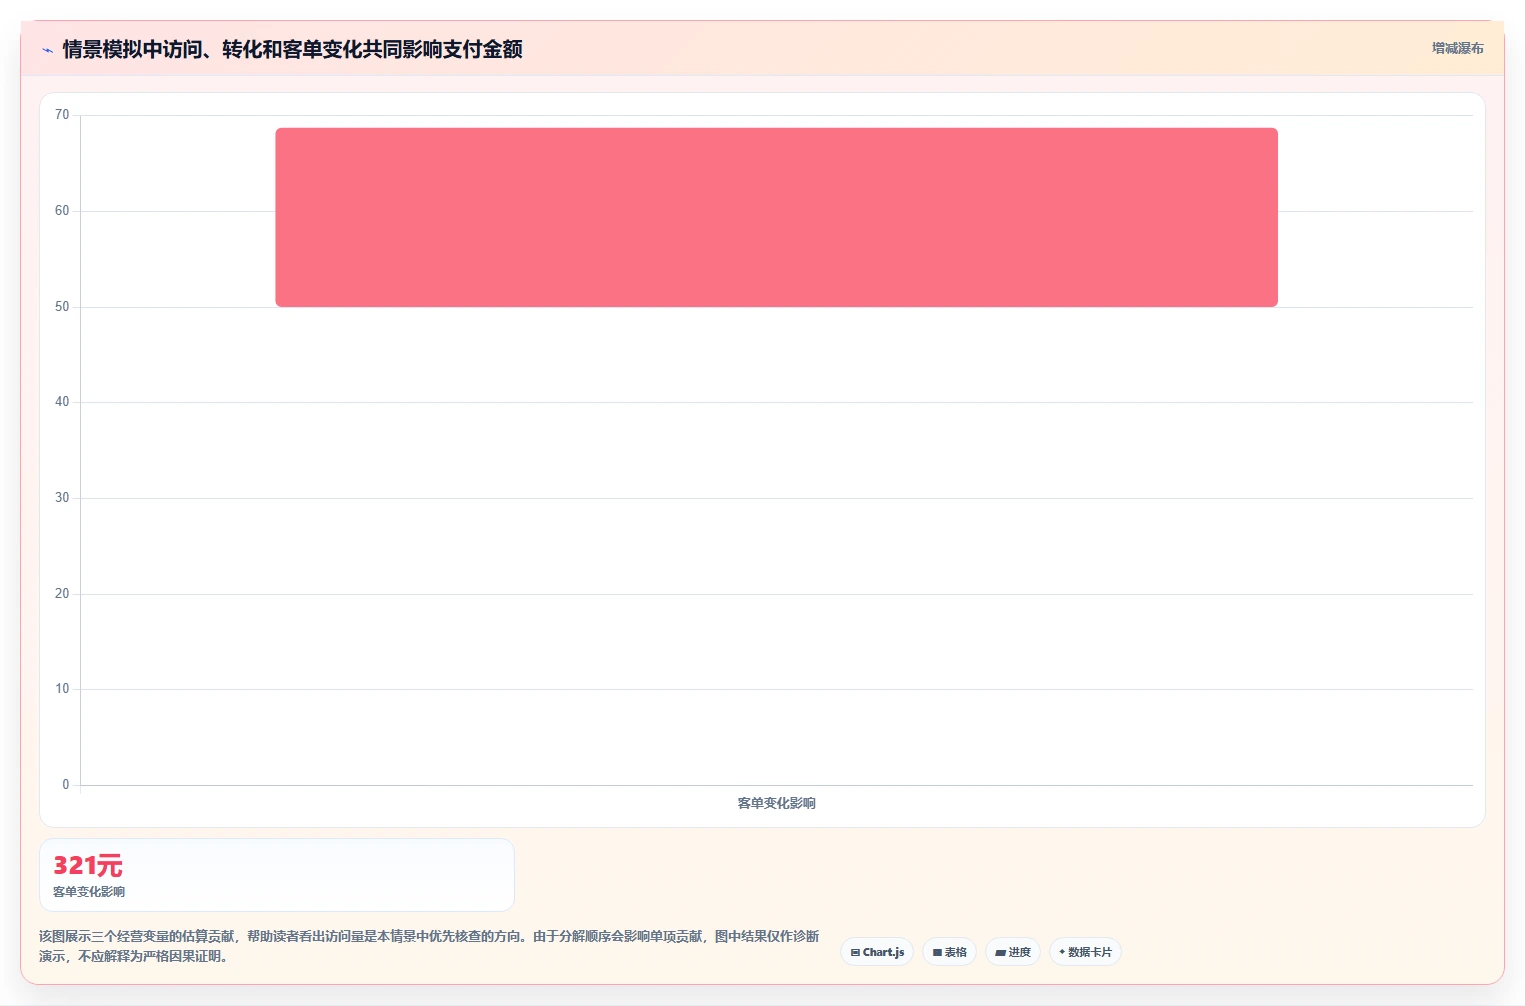This screenshot has height=1006, width=1525.
Task: Click the 321元 value text
Action: tap(88, 866)
